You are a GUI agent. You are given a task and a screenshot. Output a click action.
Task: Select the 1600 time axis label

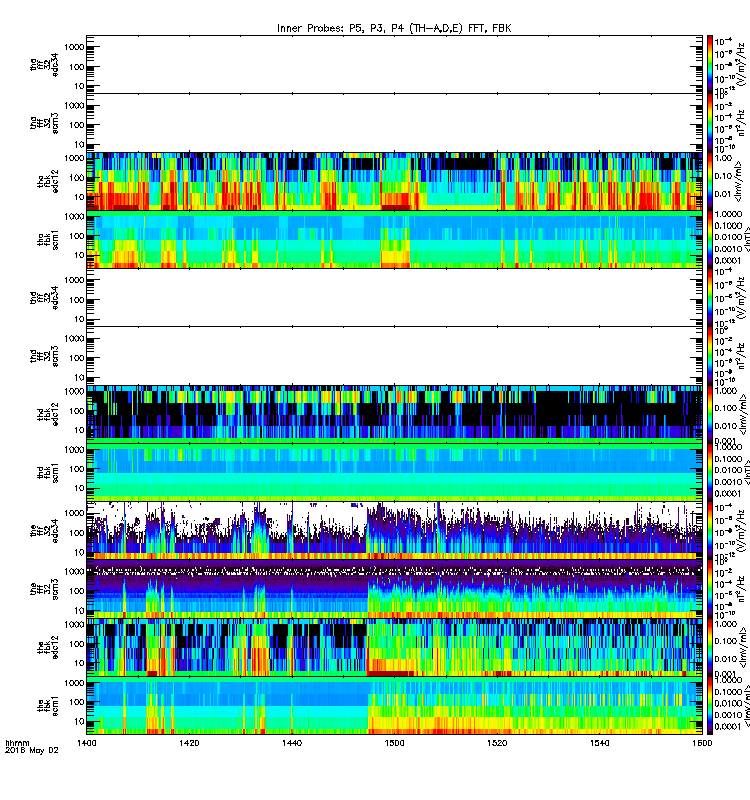coord(702,743)
